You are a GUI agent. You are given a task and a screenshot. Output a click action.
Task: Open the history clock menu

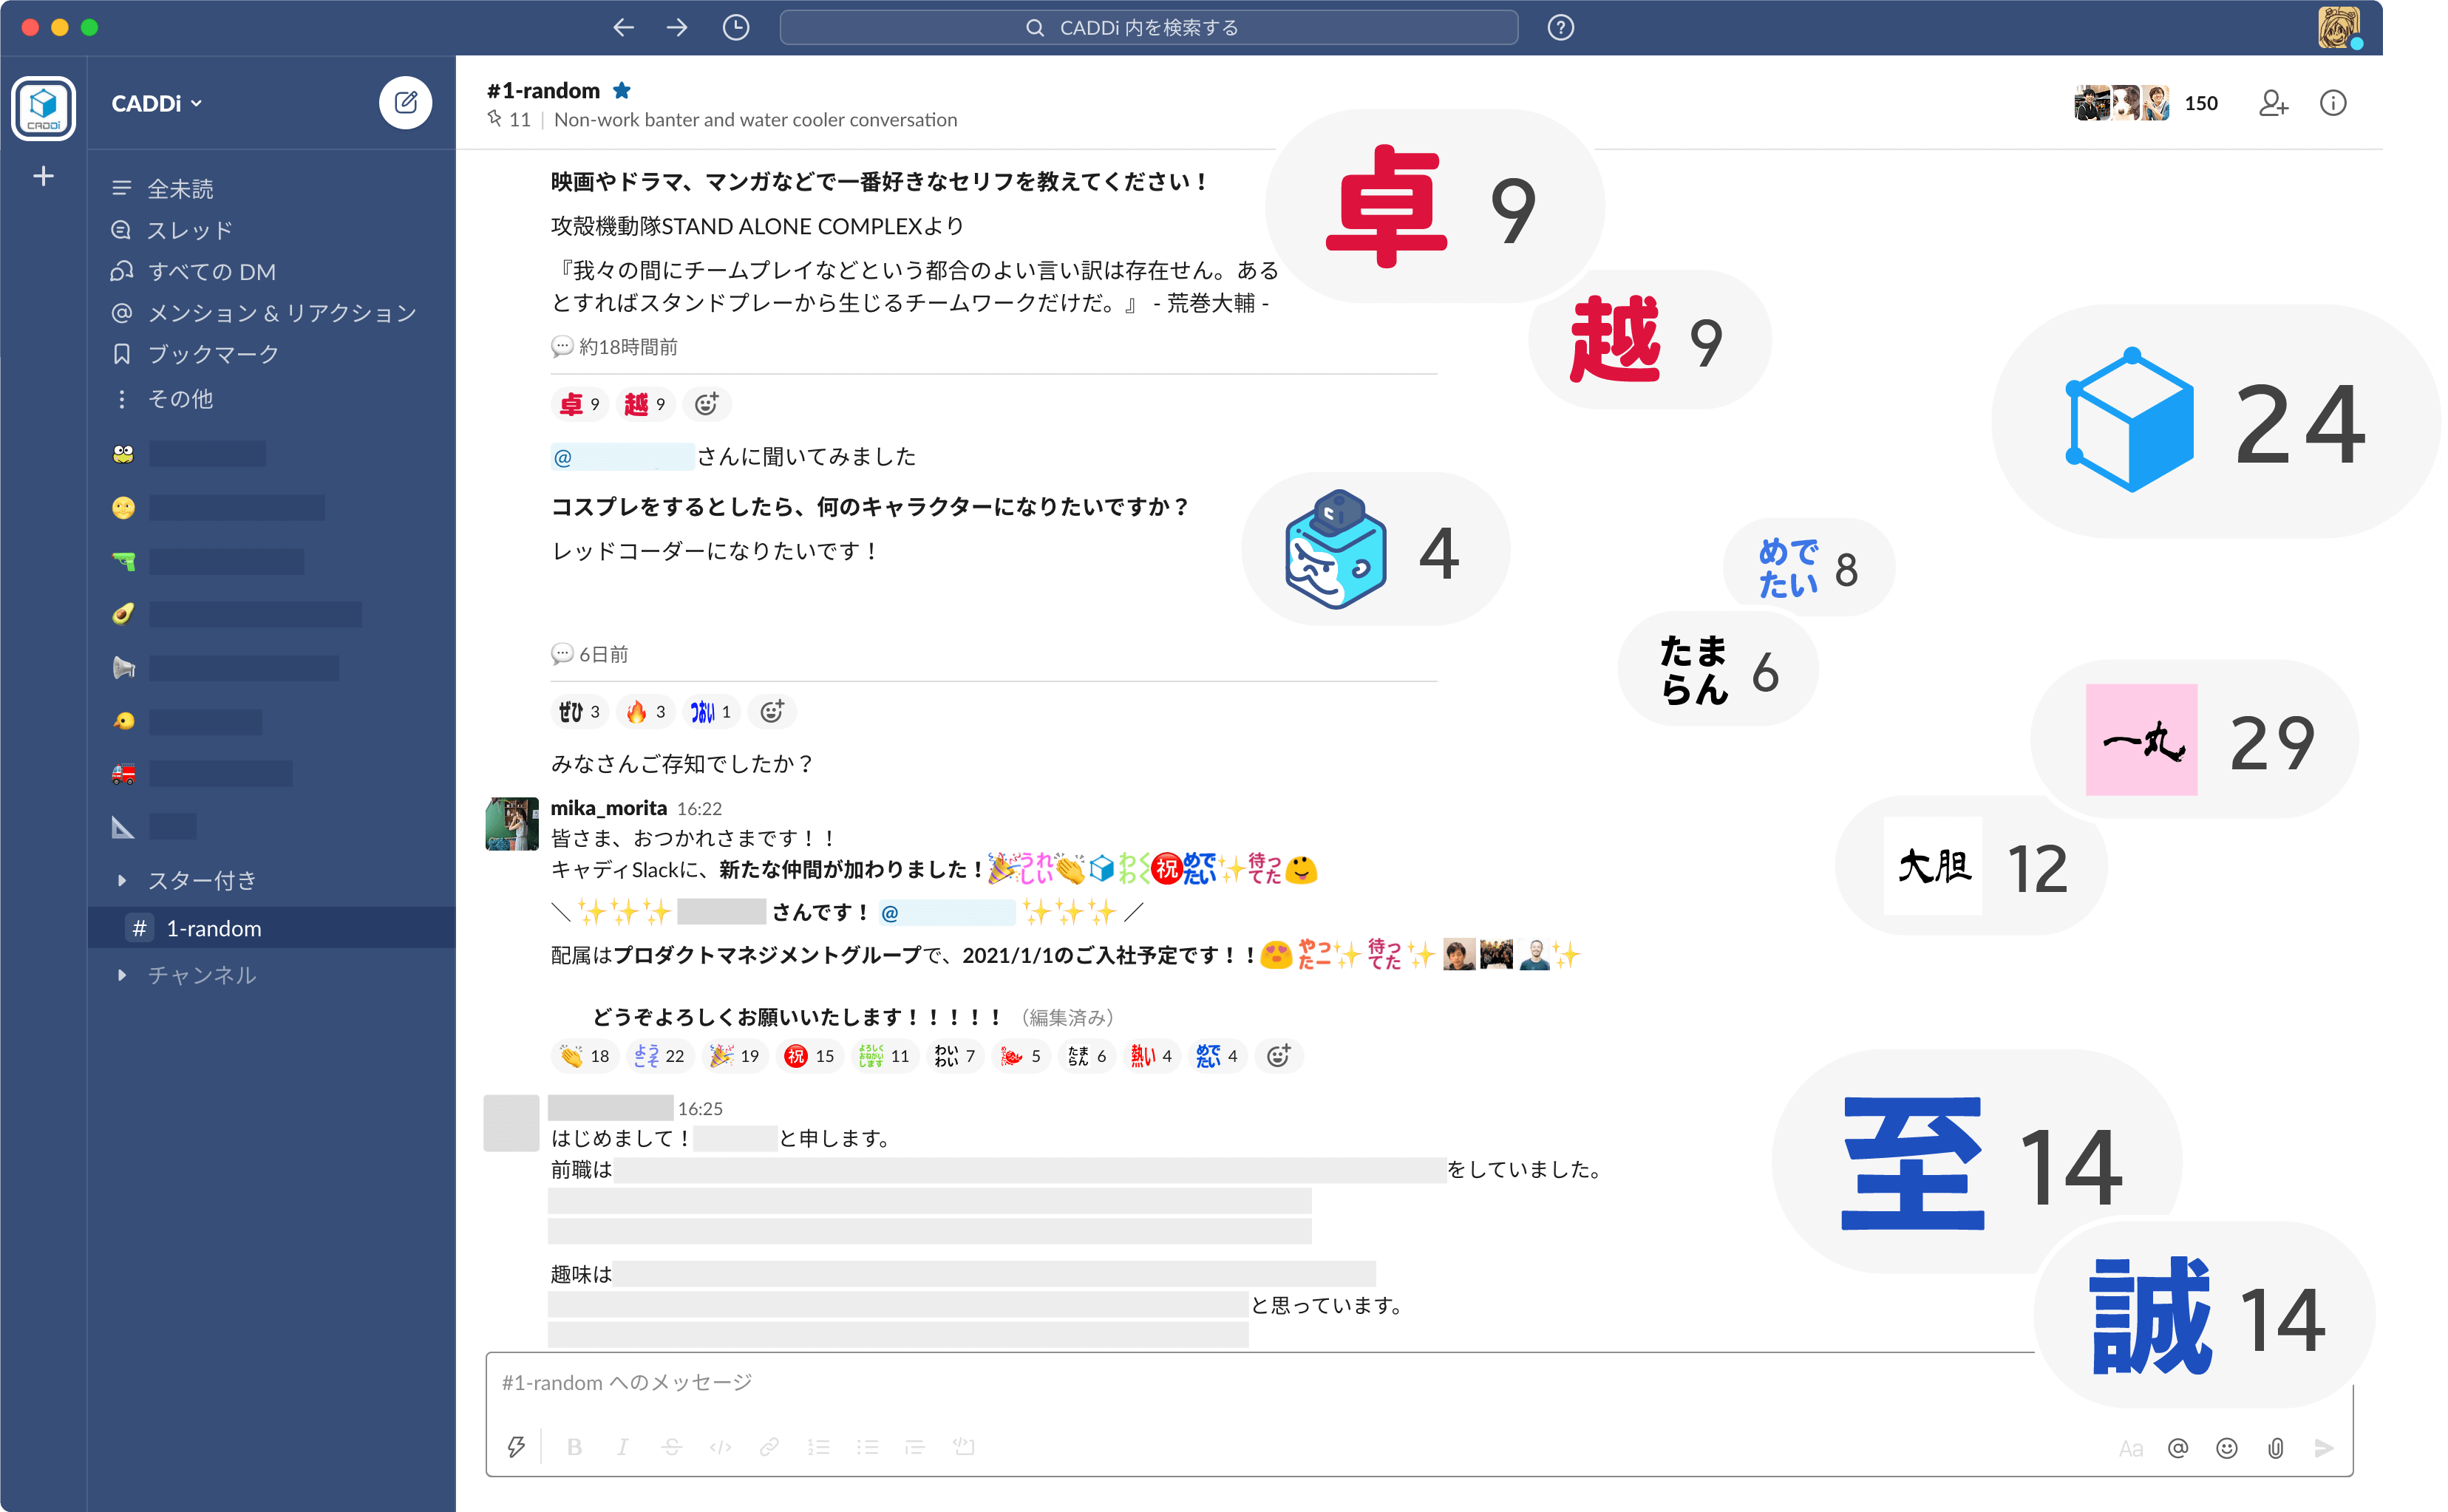pos(736,28)
